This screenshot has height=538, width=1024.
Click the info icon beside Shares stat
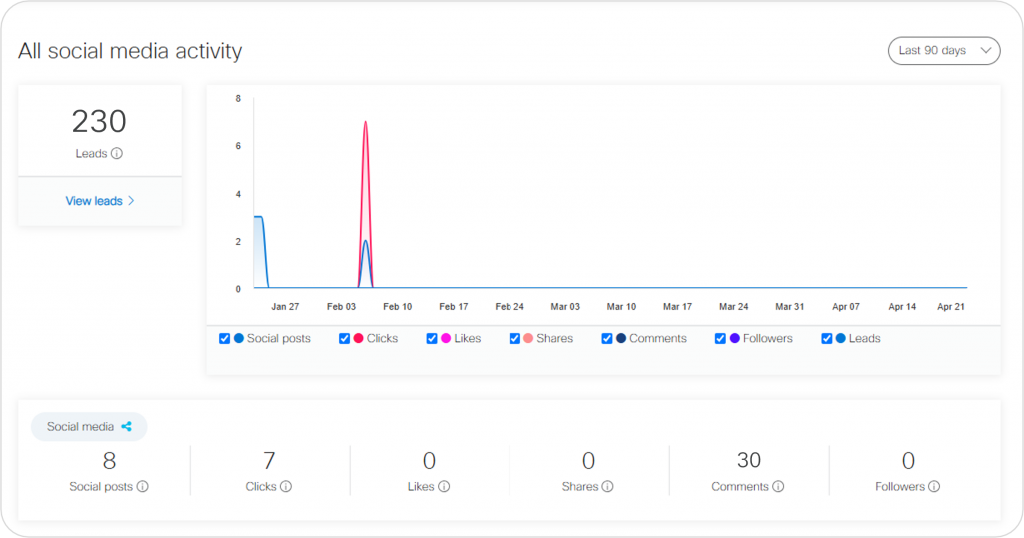(607, 487)
